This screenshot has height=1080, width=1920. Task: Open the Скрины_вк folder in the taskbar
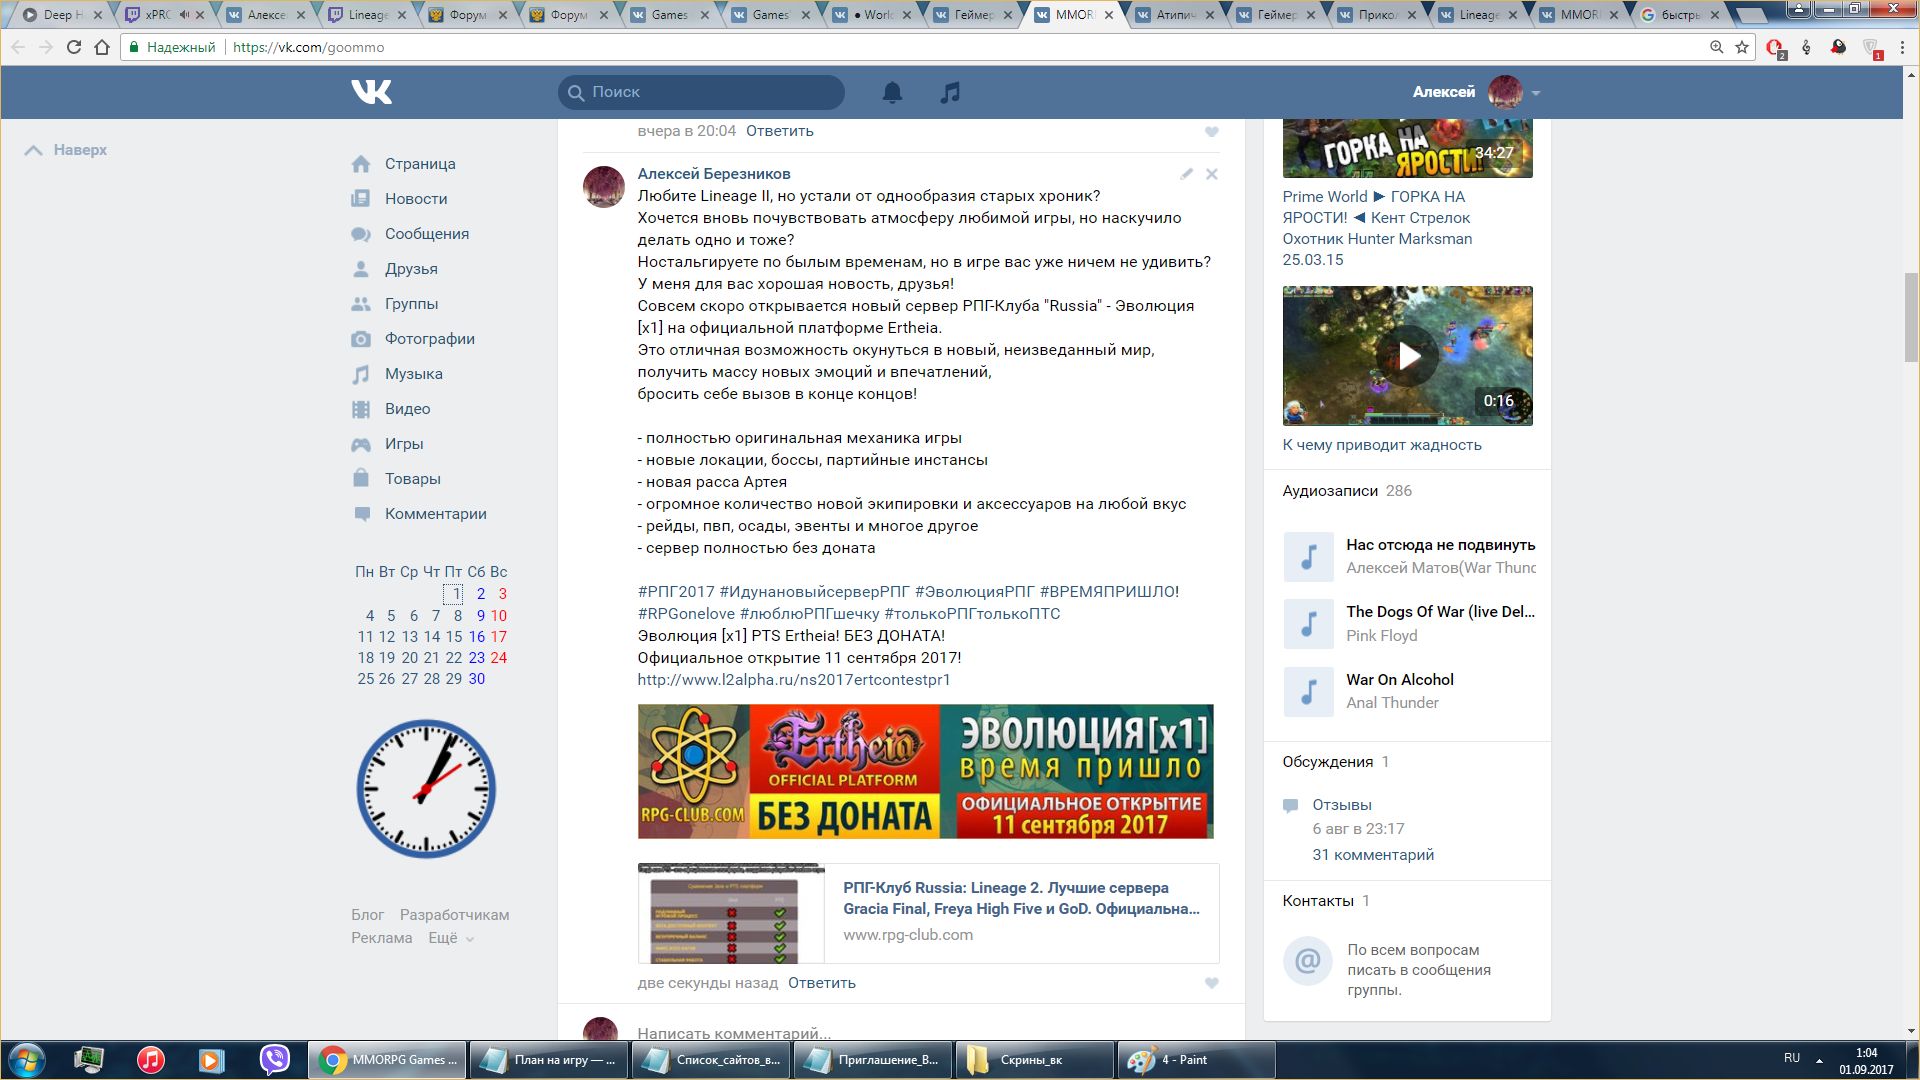tap(1035, 1060)
